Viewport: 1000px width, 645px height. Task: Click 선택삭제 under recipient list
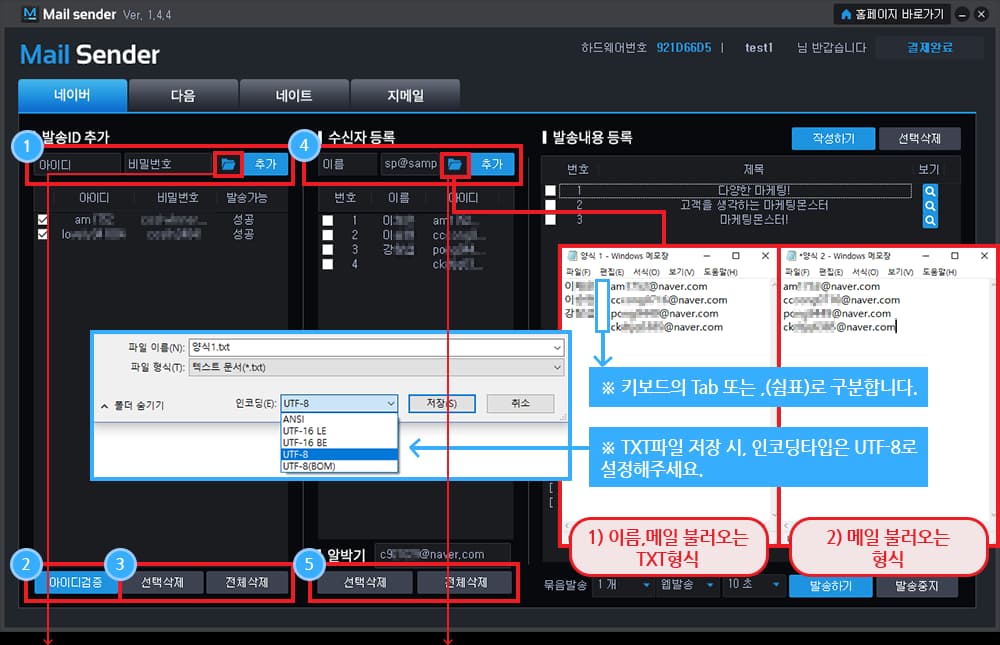[x=365, y=582]
